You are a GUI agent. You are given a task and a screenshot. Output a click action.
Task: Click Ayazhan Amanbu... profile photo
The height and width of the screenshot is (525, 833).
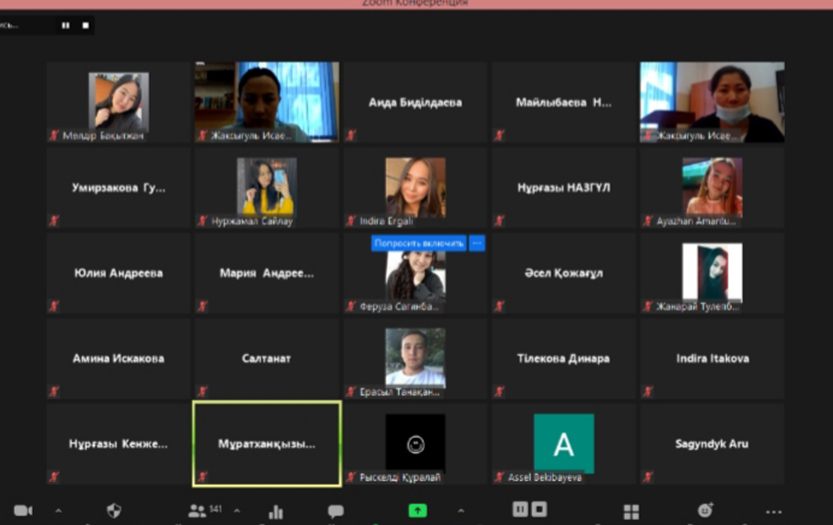pyautogui.click(x=712, y=187)
